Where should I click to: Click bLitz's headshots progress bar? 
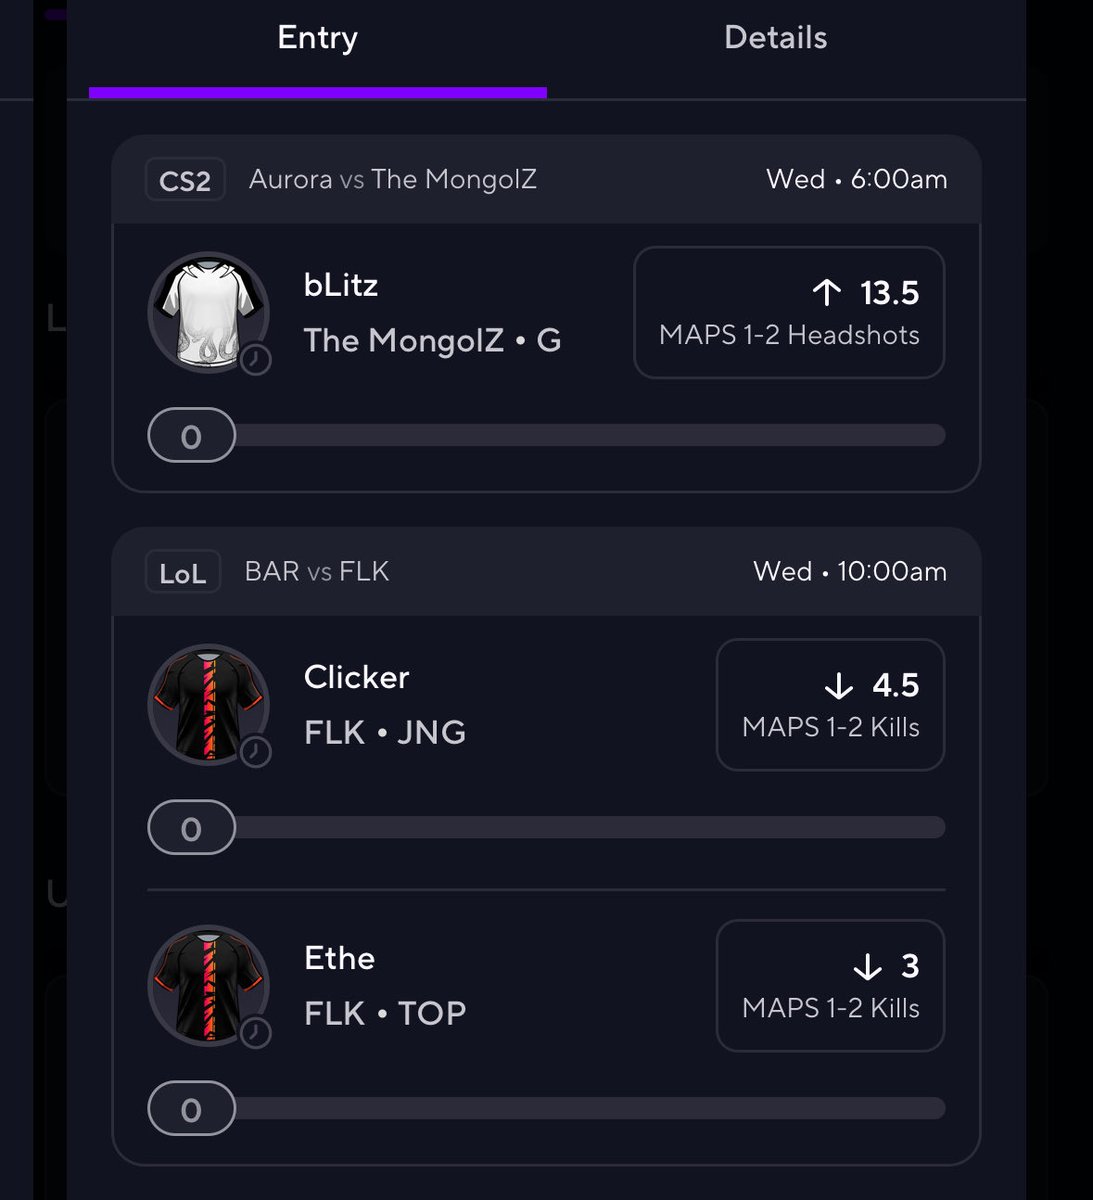tap(546, 435)
